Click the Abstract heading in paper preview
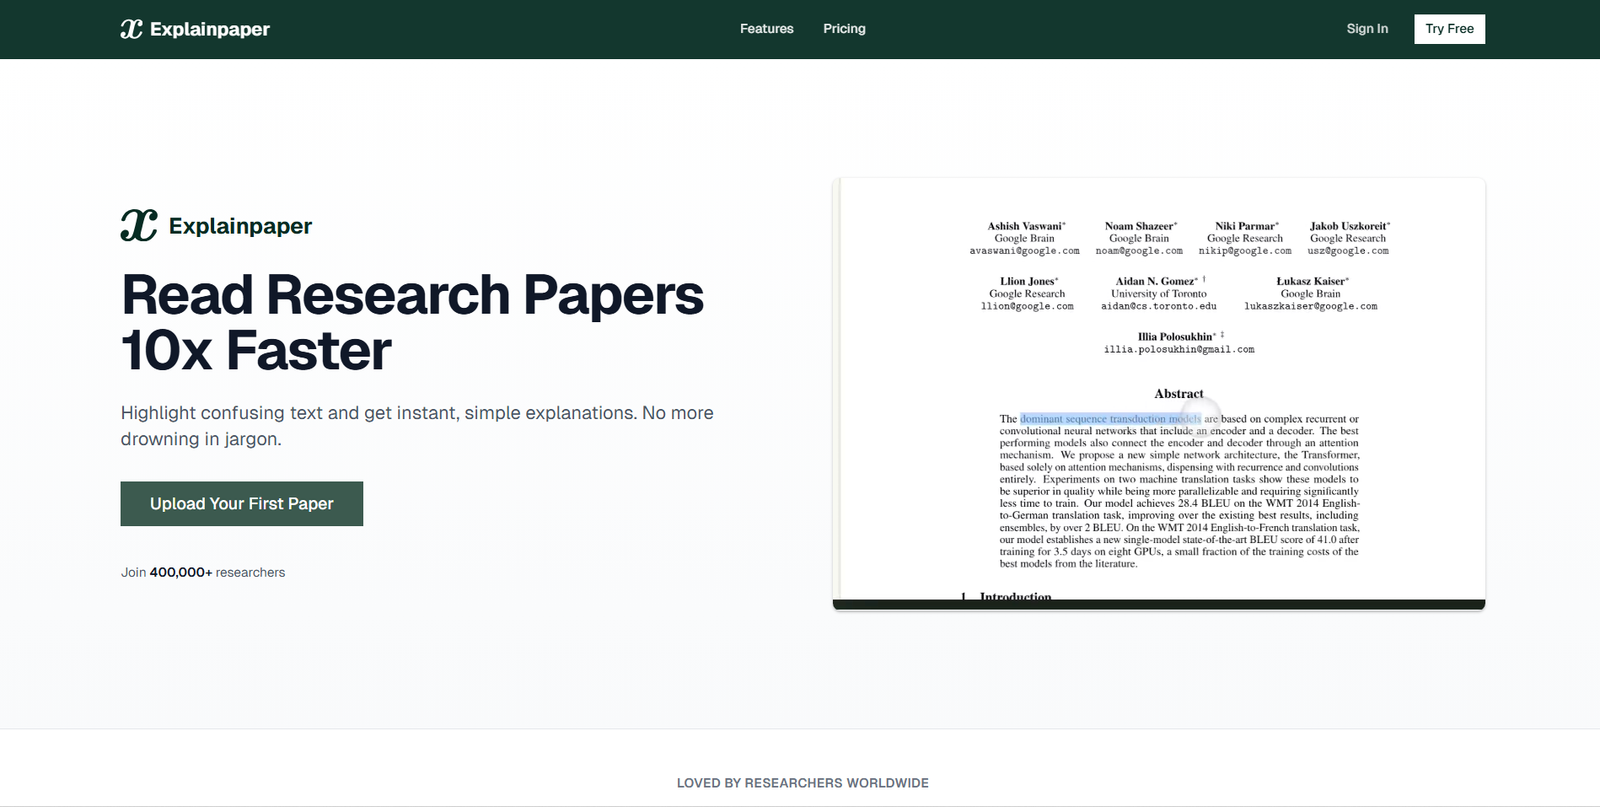The image size is (1600, 807). coord(1178,394)
